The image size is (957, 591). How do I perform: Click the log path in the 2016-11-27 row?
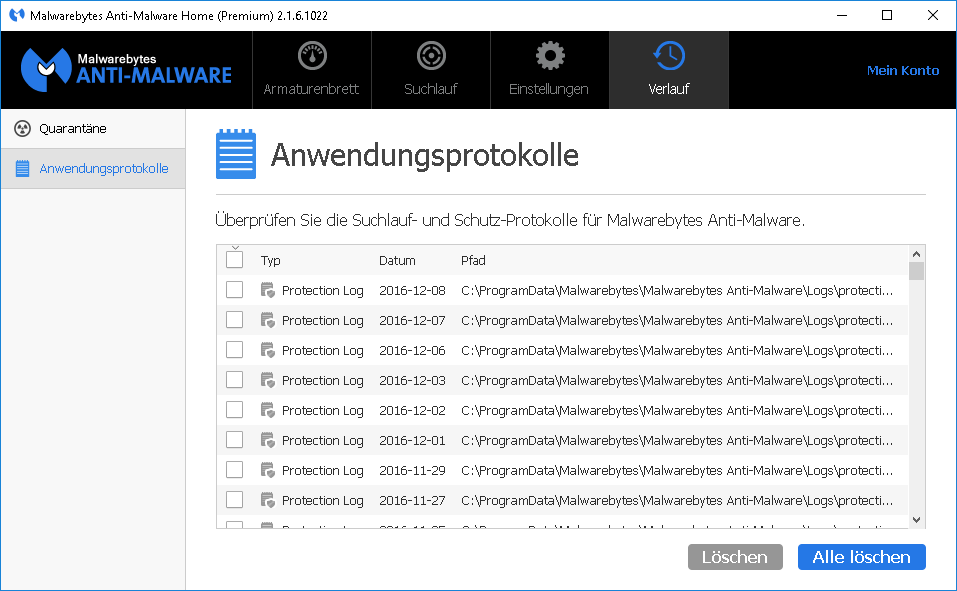677,500
